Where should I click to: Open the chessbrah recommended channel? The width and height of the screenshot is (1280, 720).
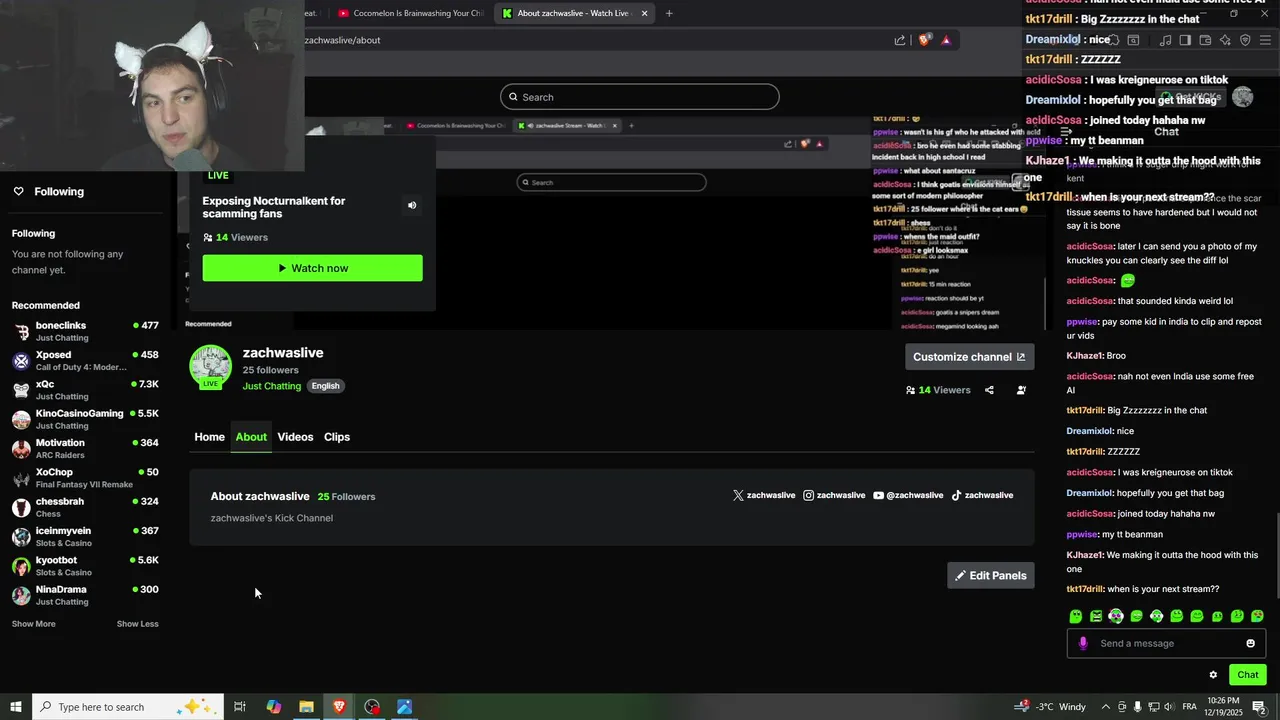click(85, 507)
